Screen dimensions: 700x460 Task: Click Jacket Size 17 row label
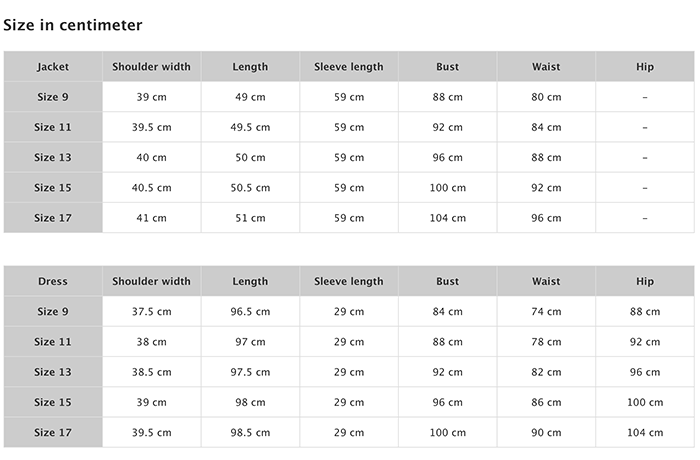coord(53,218)
